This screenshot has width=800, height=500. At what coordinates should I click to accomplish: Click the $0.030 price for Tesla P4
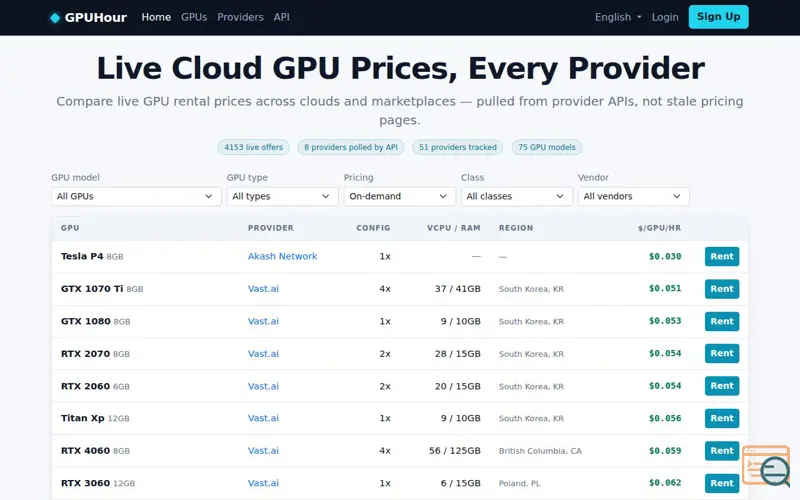tap(665, 257)
